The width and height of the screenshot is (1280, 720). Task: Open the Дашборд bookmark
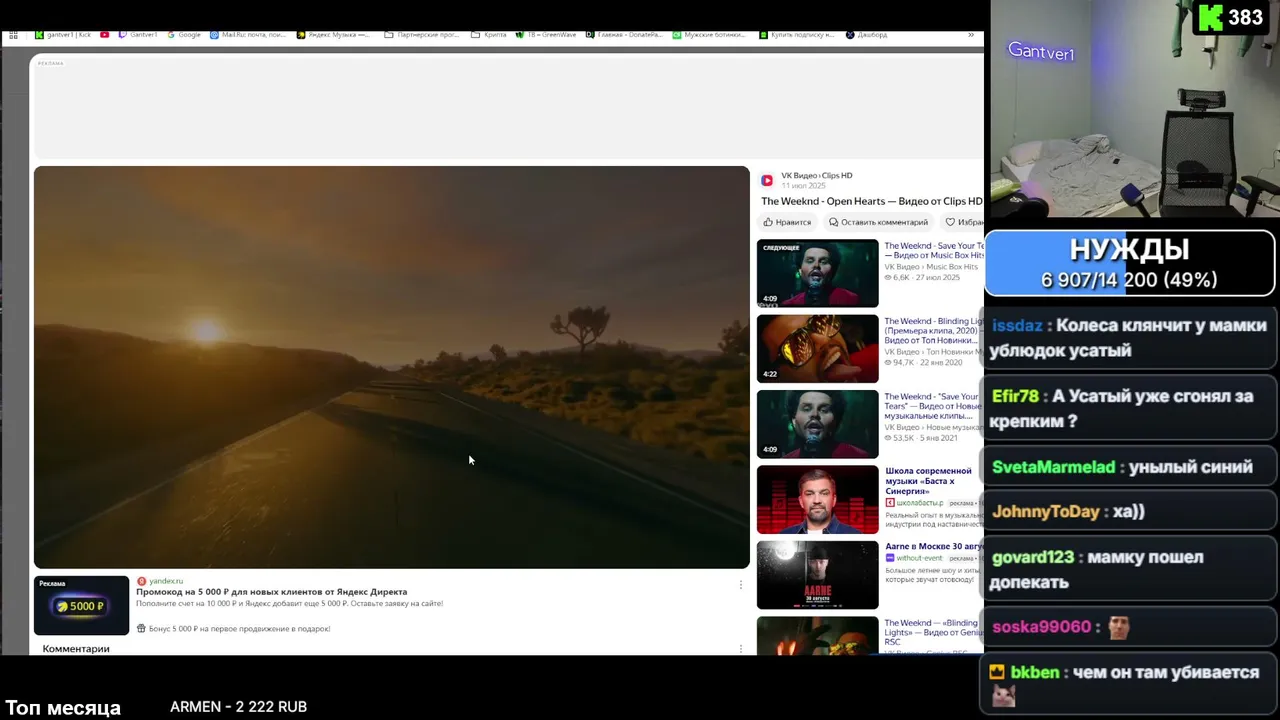(x=866, y=35)
